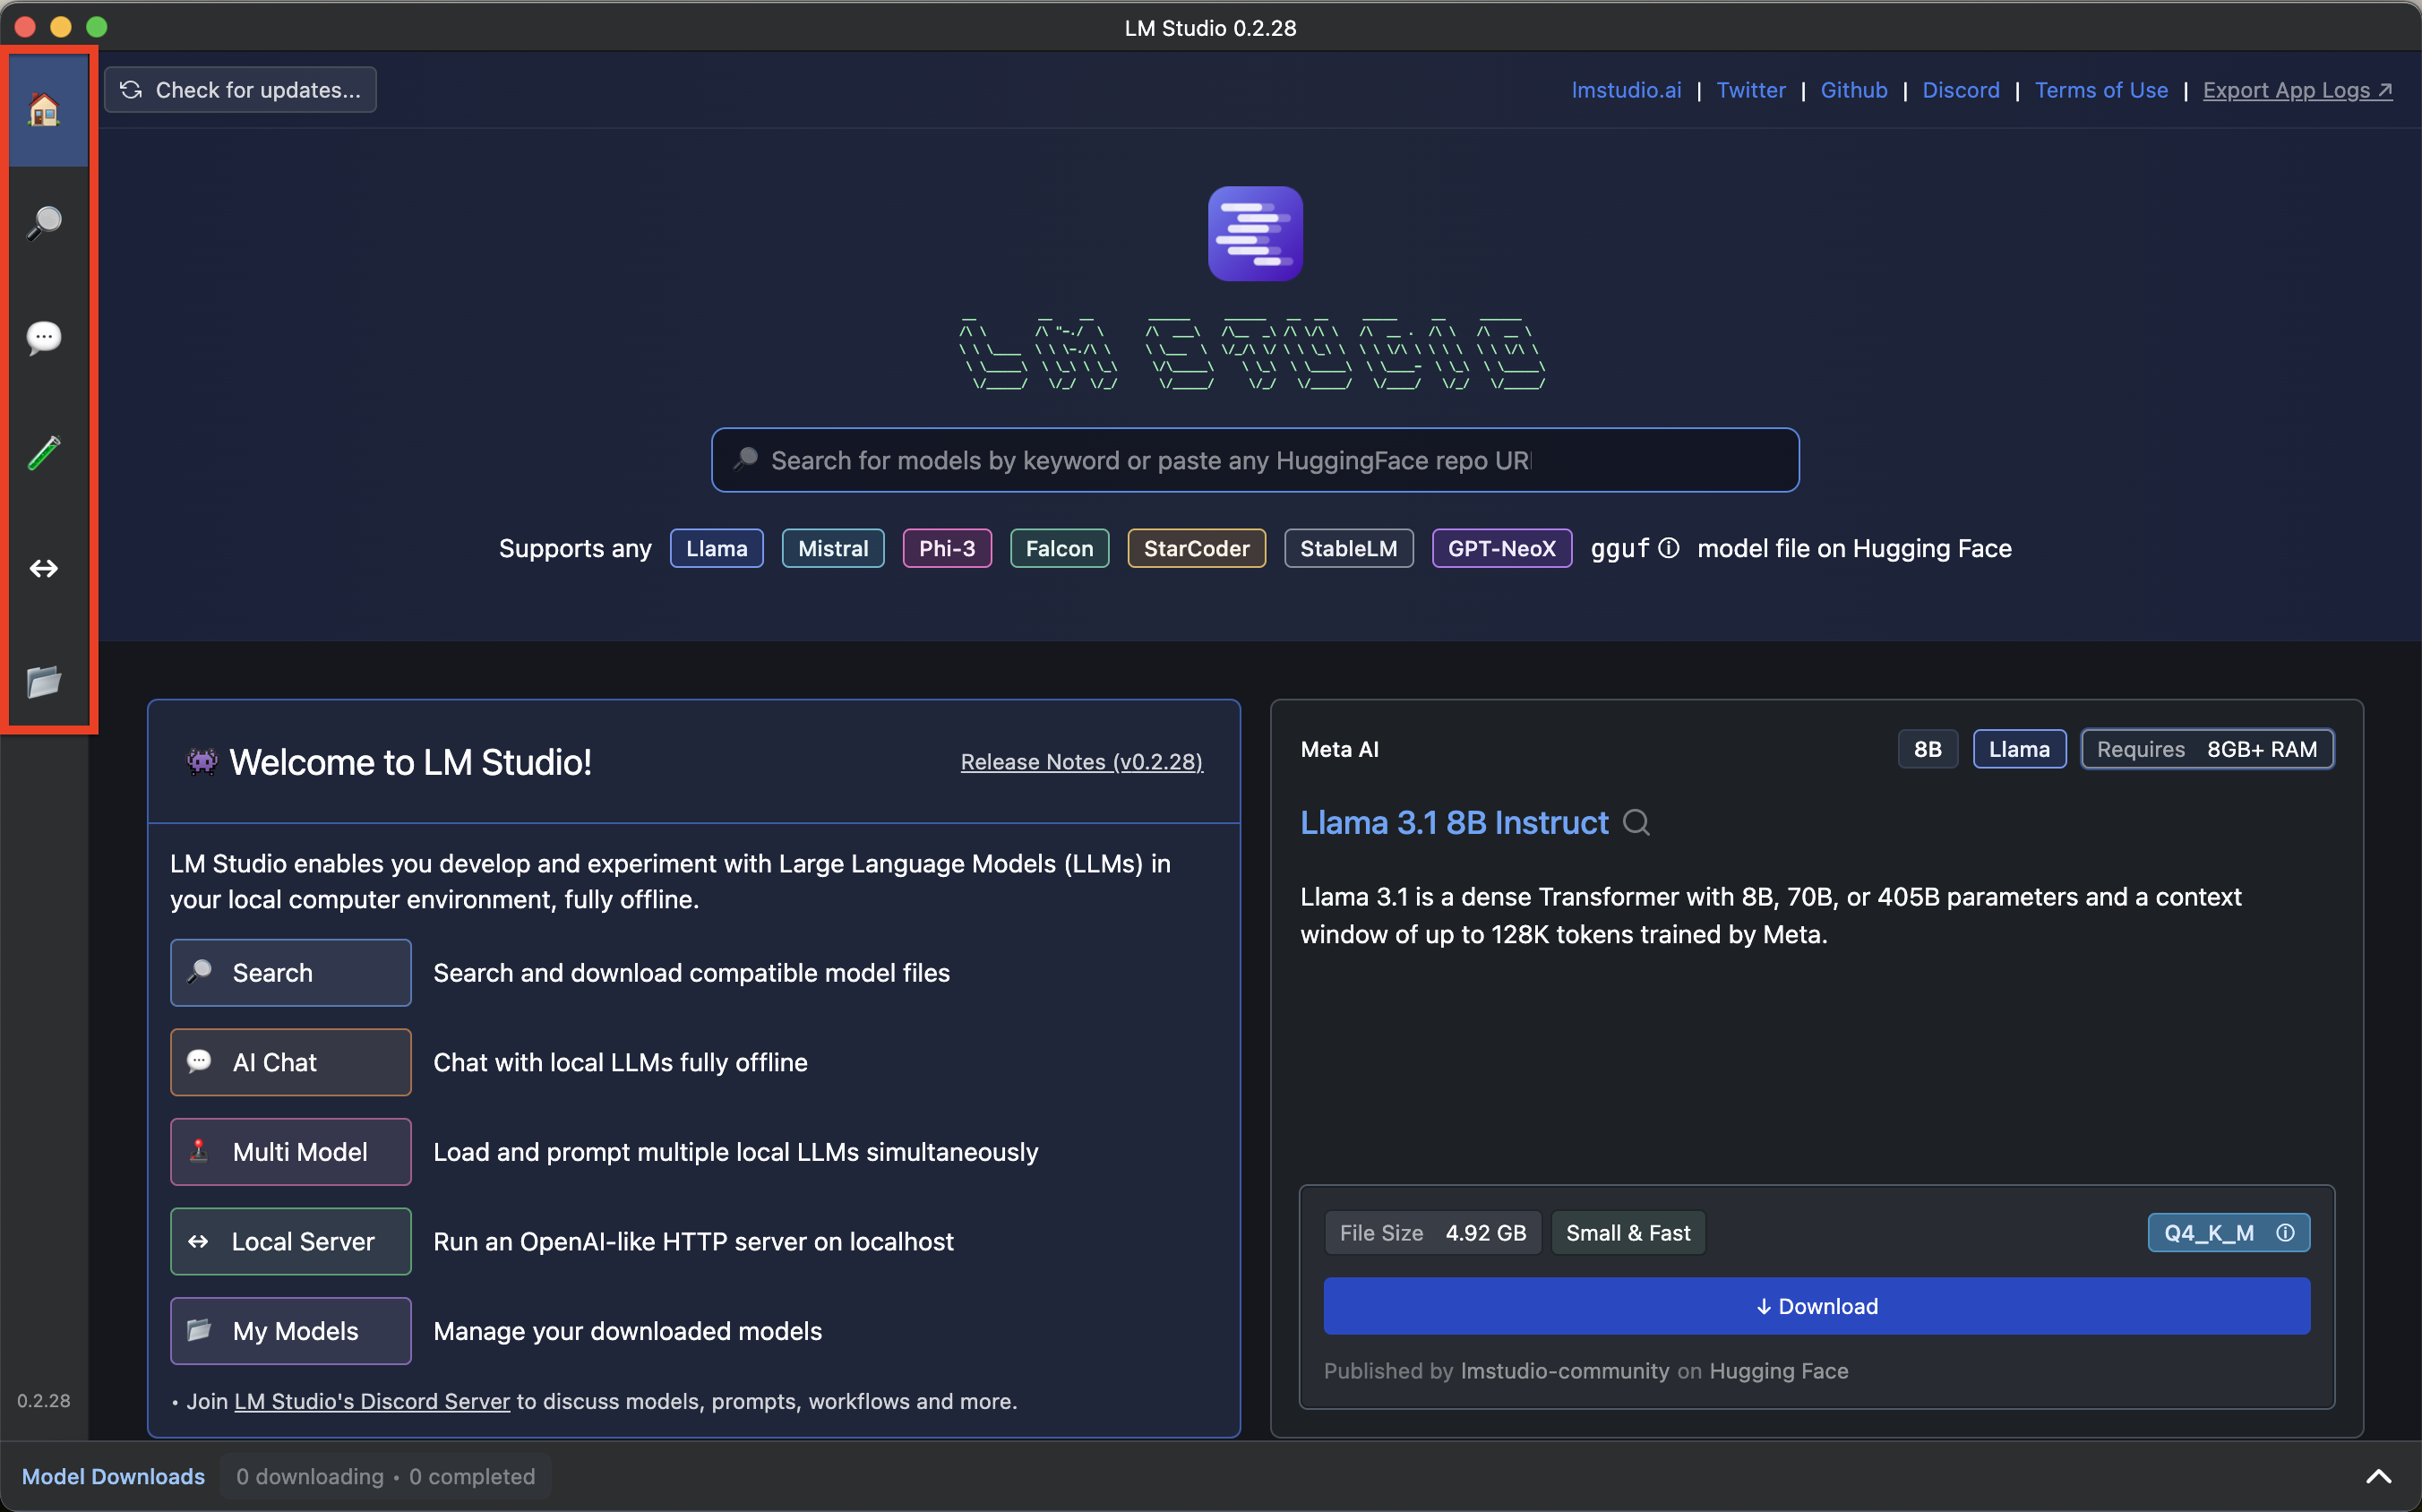Open the Github link in header
The width and height of the screenshot is (2422, 1512).
coord(1853,90)
